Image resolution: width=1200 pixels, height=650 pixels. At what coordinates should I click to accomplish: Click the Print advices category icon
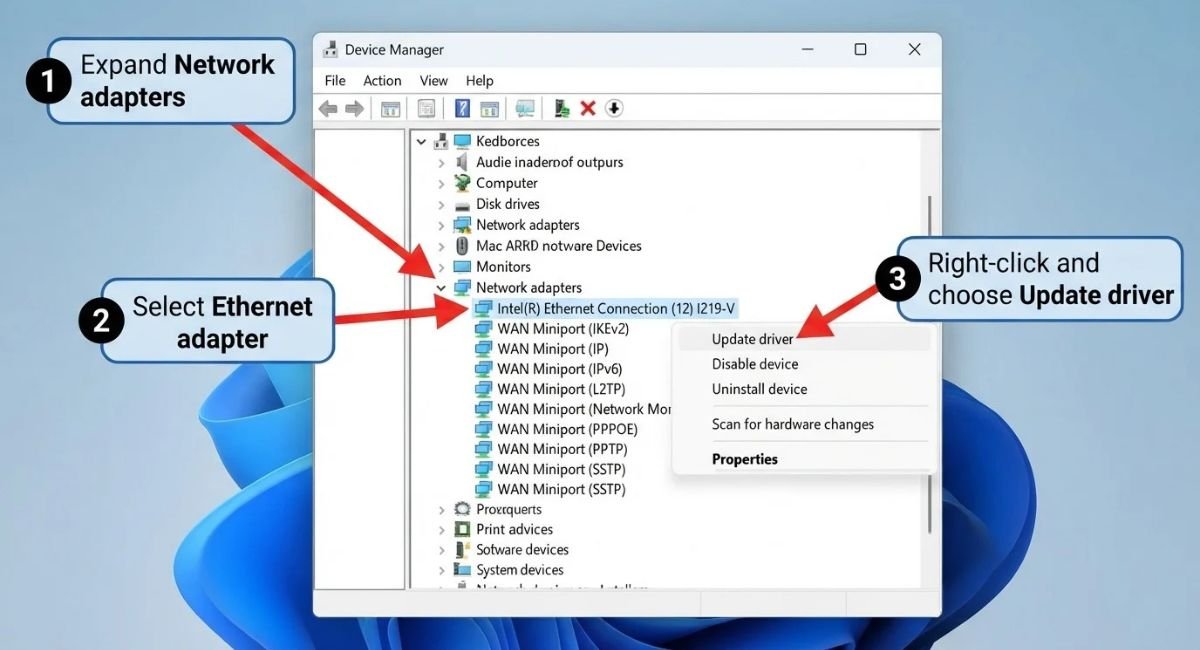click(x=462, y=529)
